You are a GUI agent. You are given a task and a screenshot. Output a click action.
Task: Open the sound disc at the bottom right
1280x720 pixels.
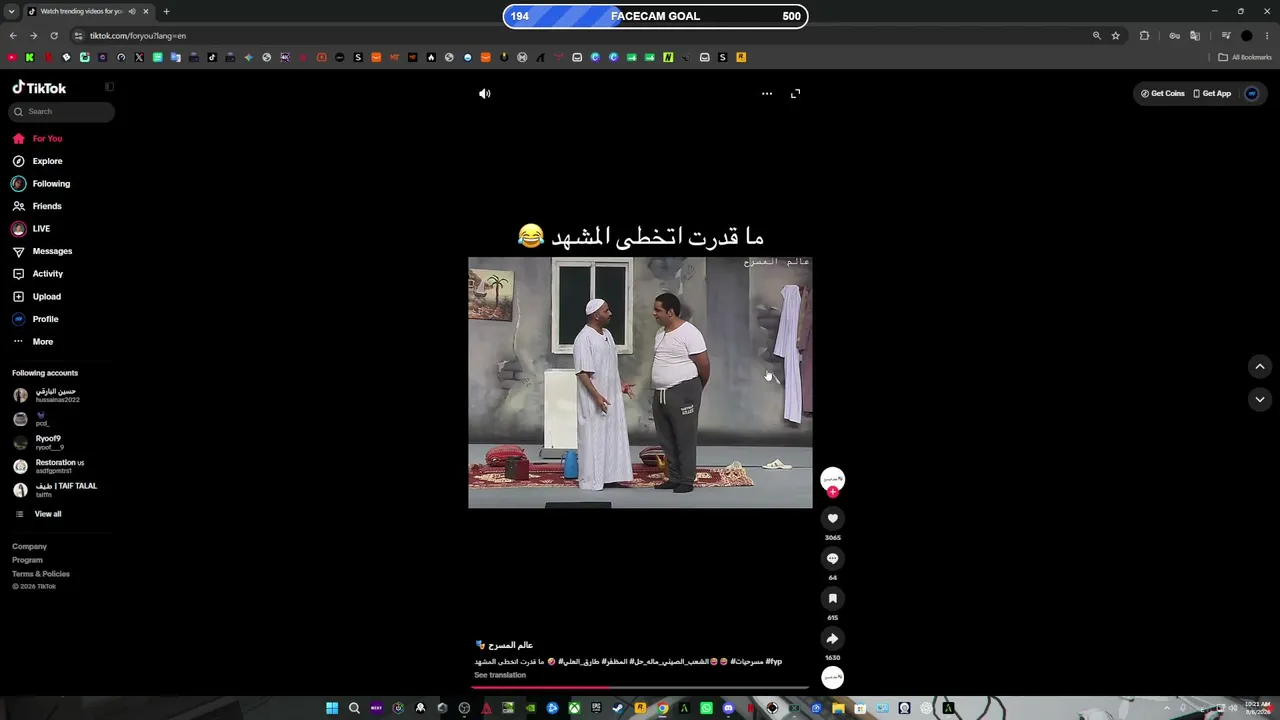pyautogui.click(x=832, y=677)
